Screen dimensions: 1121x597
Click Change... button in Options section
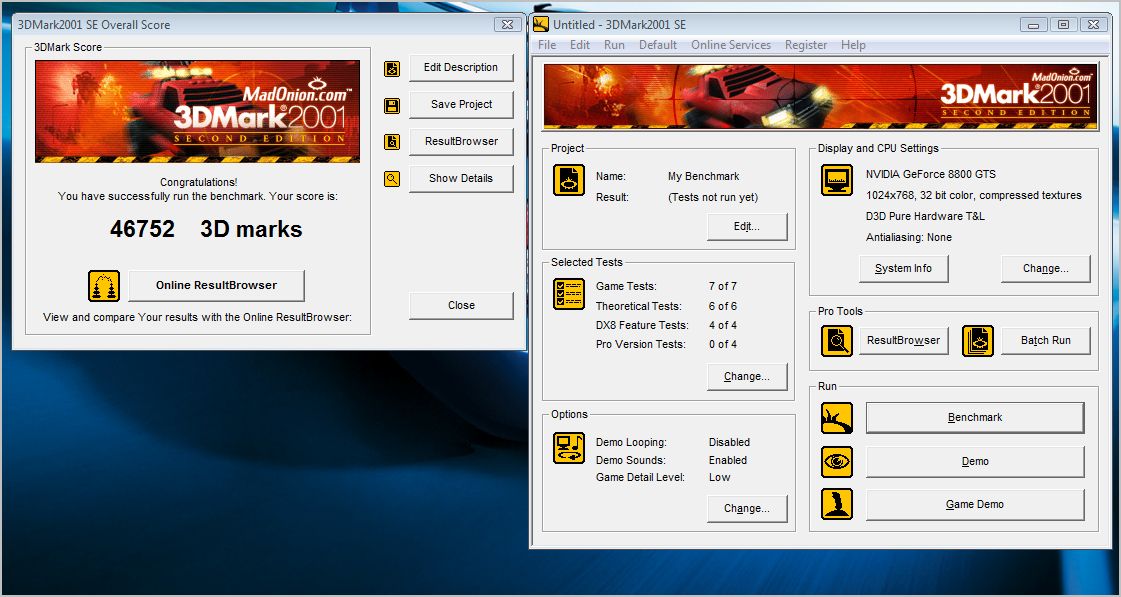[x=747, y=509]
